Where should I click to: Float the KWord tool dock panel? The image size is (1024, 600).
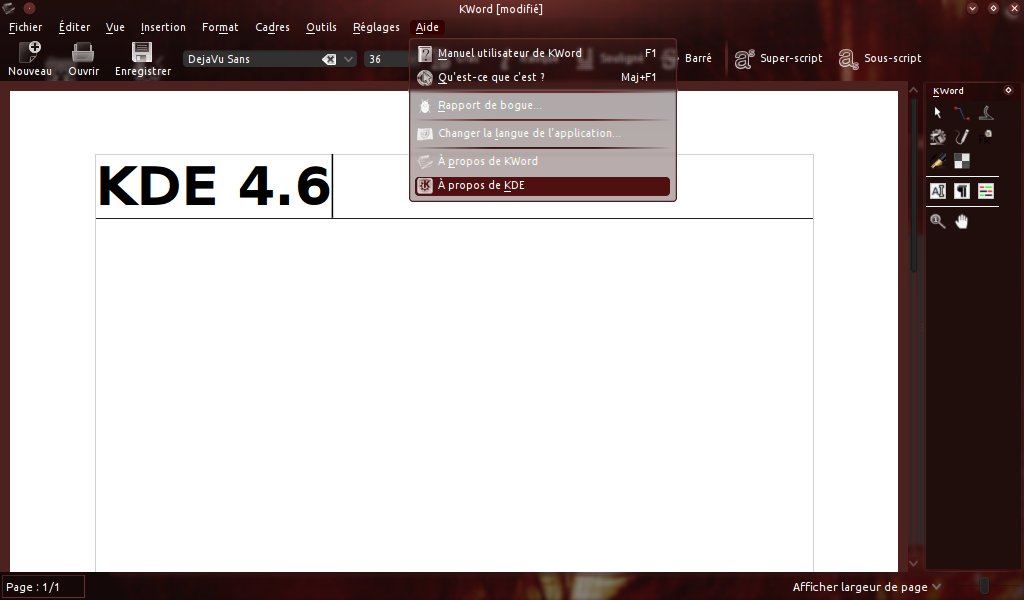[1008, 90]
